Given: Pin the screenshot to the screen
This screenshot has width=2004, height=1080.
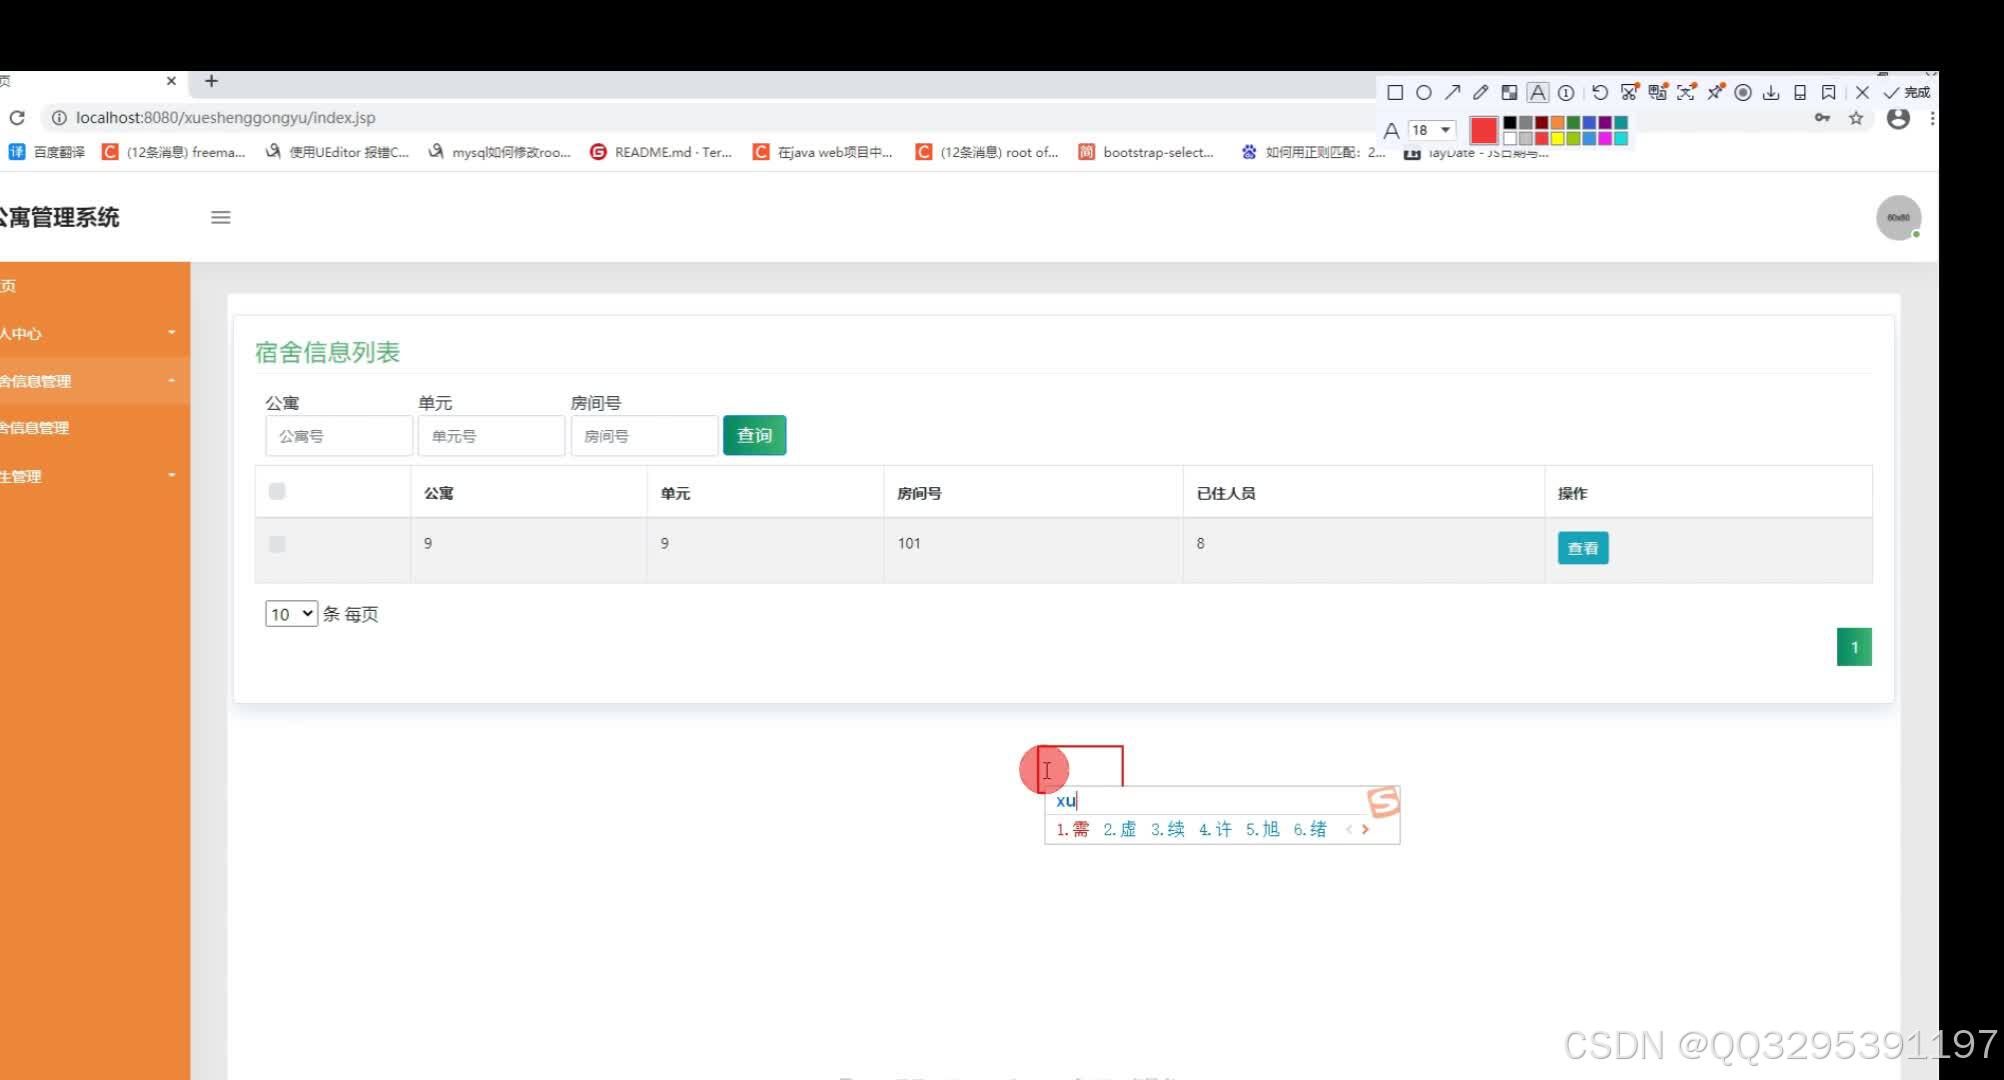Looking at the screenshot, I should [x=1715, y=92].
